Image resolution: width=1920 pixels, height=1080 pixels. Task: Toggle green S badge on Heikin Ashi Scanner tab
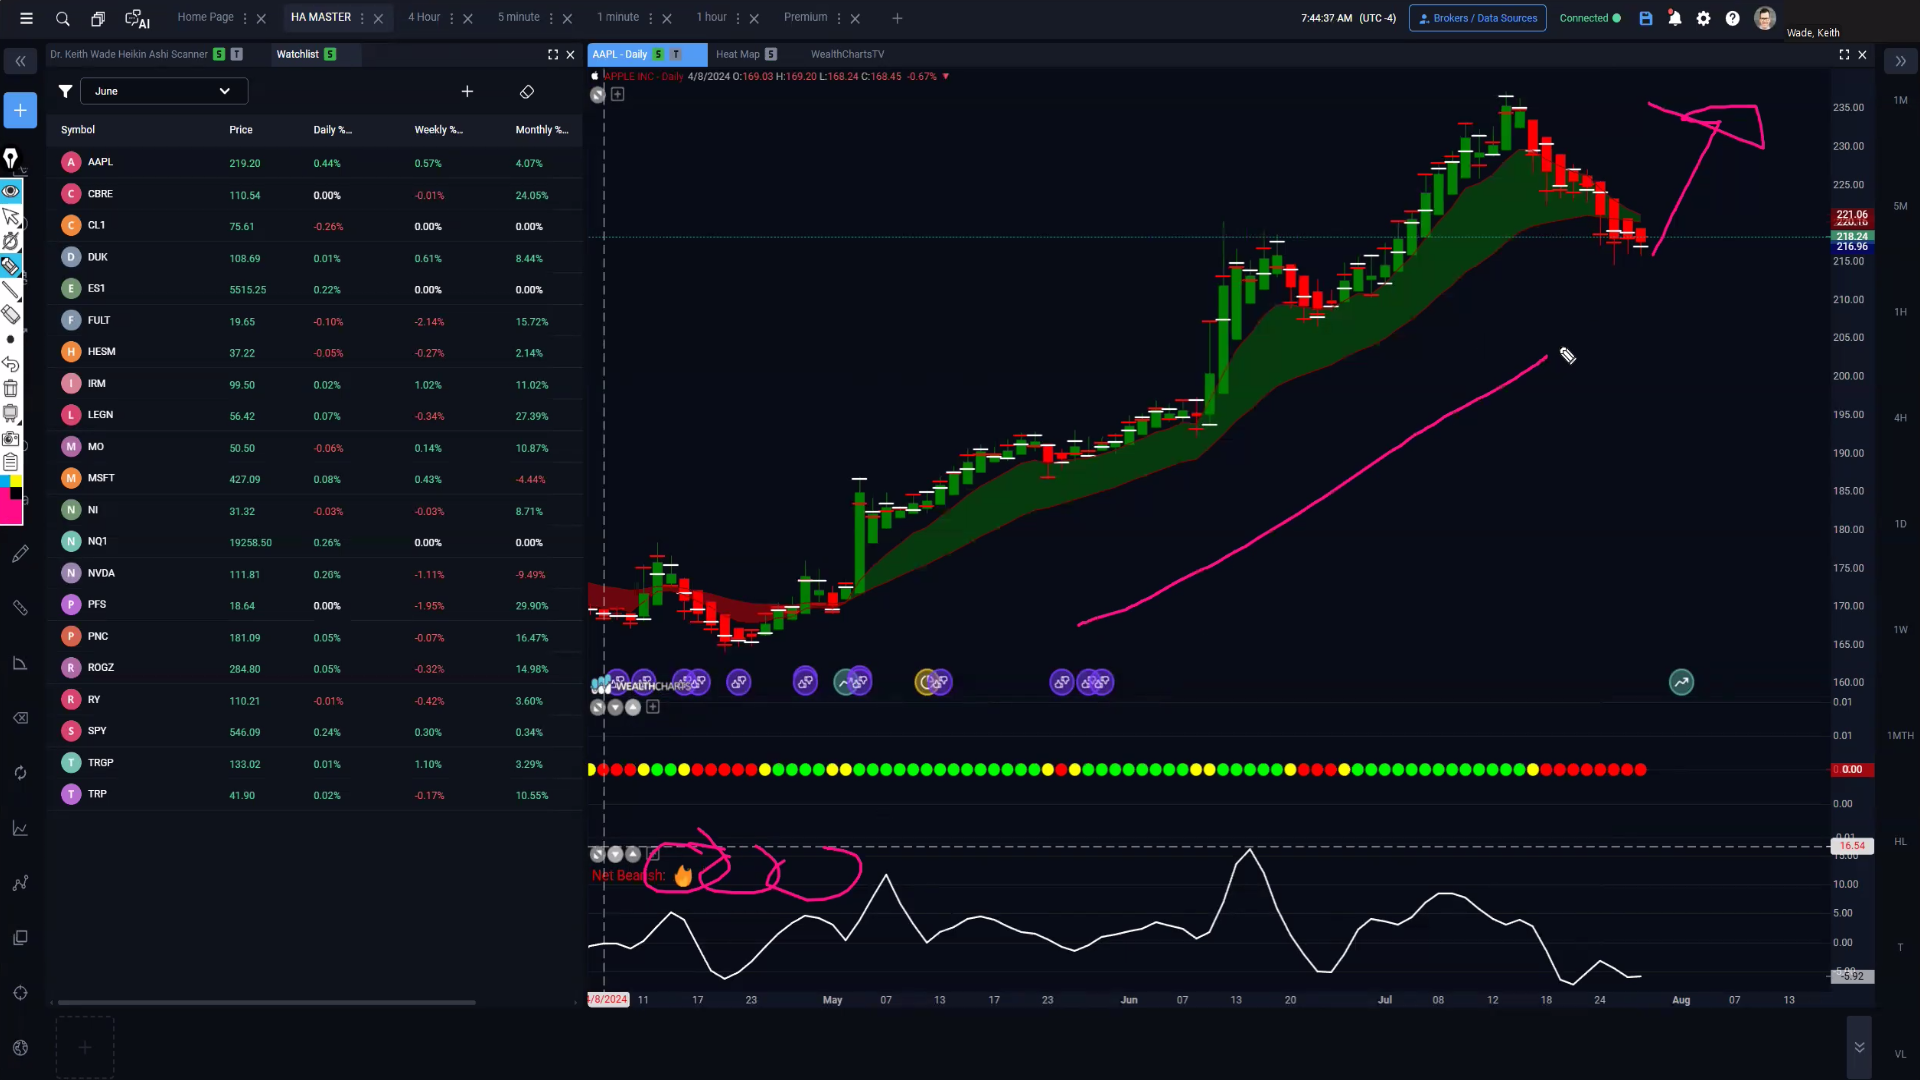tap(219, 54)
